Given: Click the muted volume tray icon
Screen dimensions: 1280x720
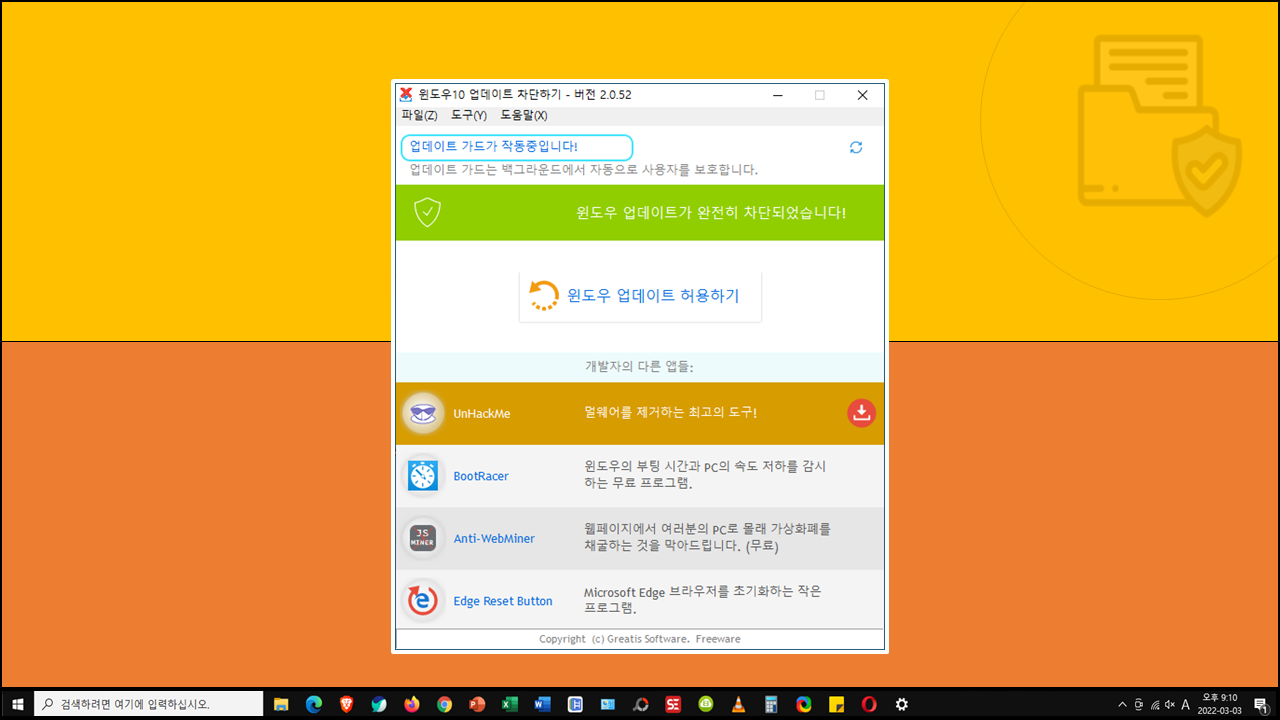Looking at the screenshot, I should [x=1170, y=704].
